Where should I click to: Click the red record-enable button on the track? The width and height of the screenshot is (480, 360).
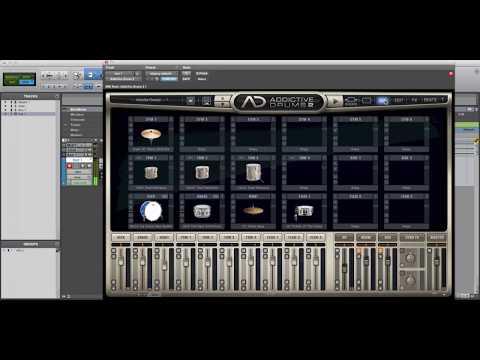pyautogui.click(x=70, y=166)
